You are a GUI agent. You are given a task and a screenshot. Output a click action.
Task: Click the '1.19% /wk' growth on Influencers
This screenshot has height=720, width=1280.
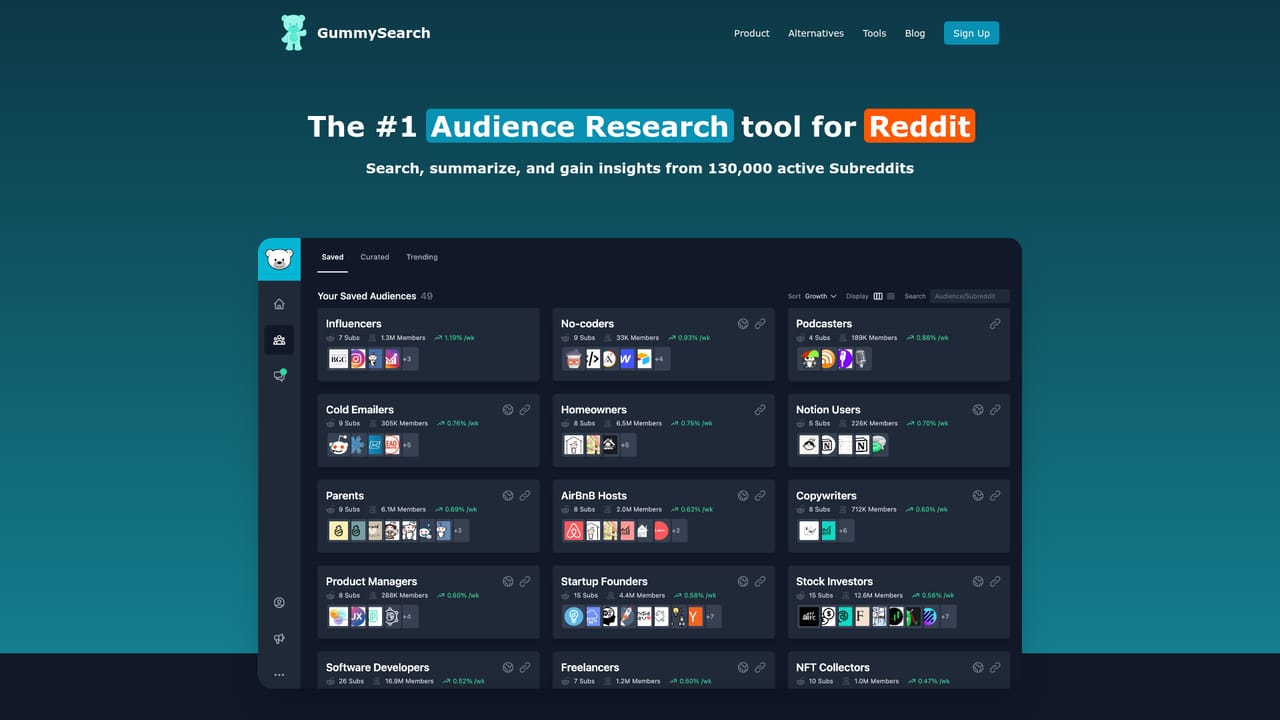455,338
